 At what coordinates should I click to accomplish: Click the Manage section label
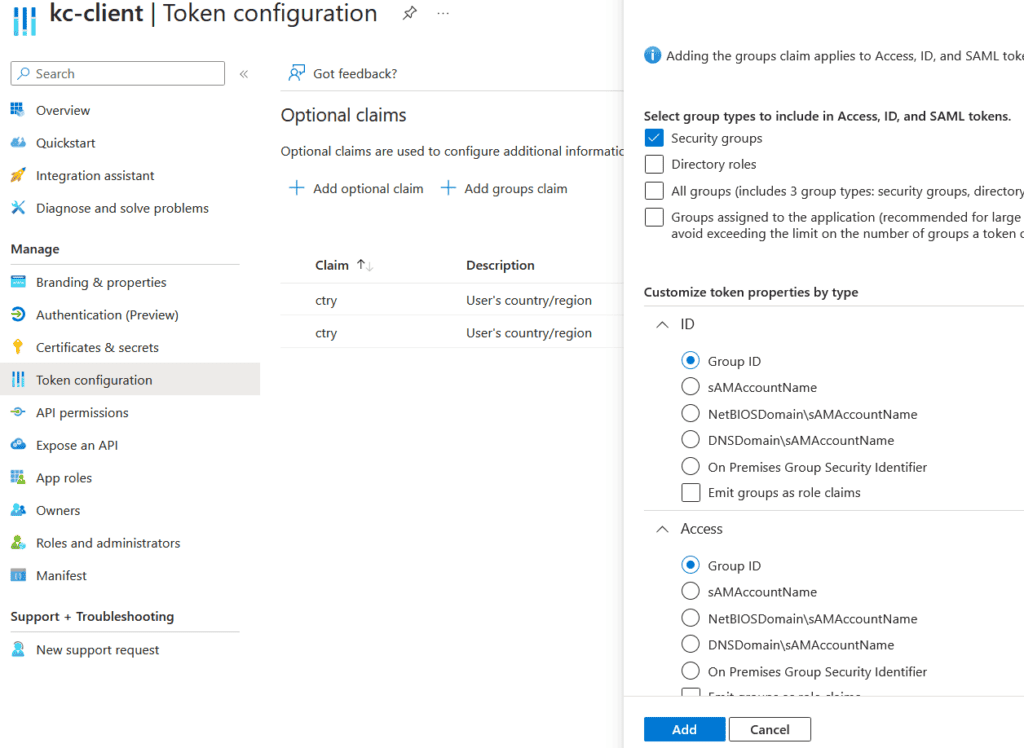[x=35, y=249]
